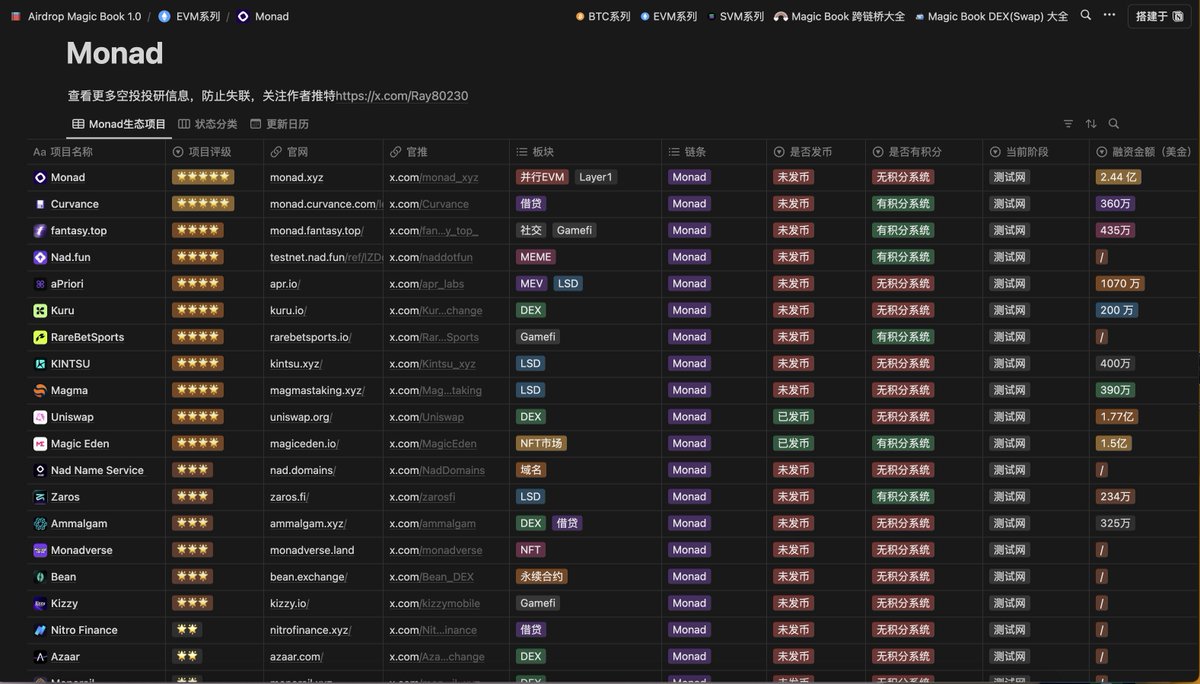The height and width of the screenshot is (684, 1200).
Task: Click the RareBetSports row logo icon
Action: pos(40,337)
